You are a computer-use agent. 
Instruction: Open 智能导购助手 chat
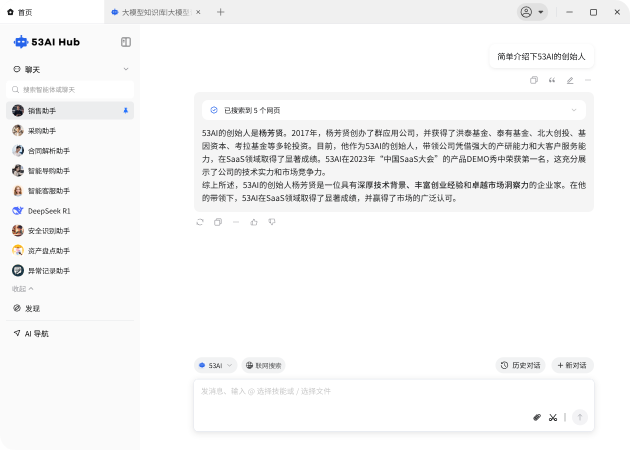(x=70, y=171)
